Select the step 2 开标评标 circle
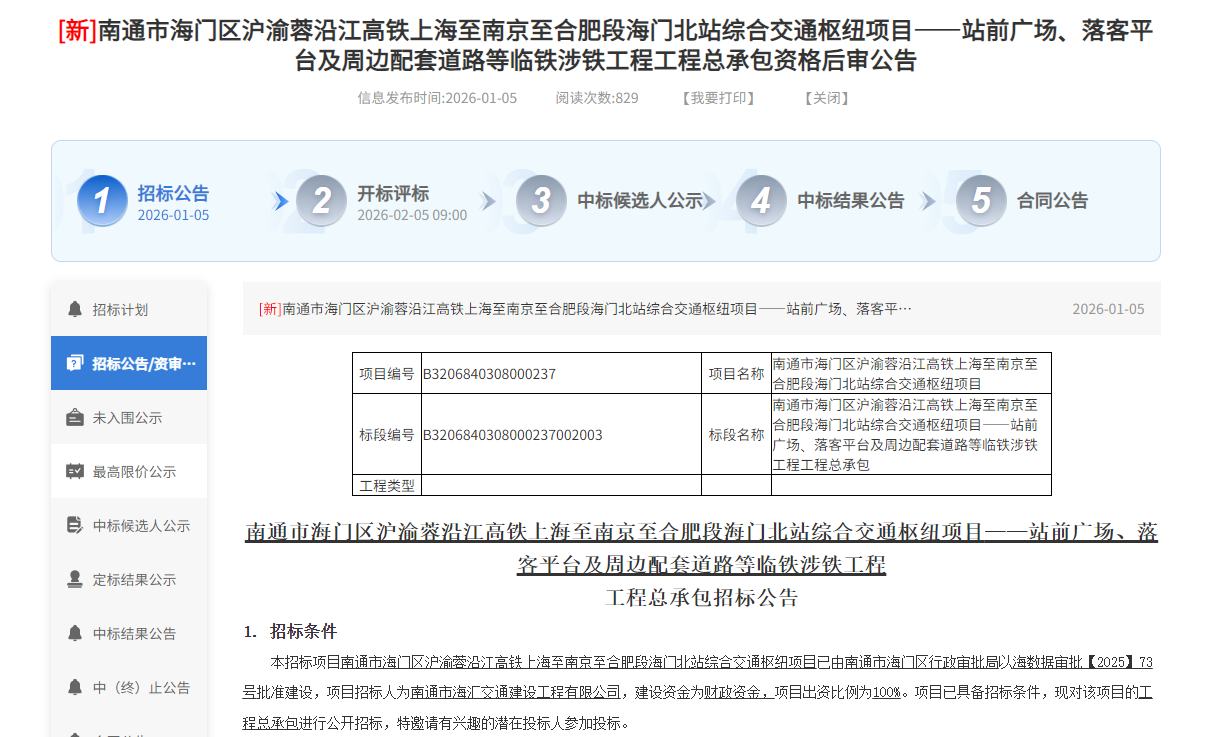 point(322,200)
